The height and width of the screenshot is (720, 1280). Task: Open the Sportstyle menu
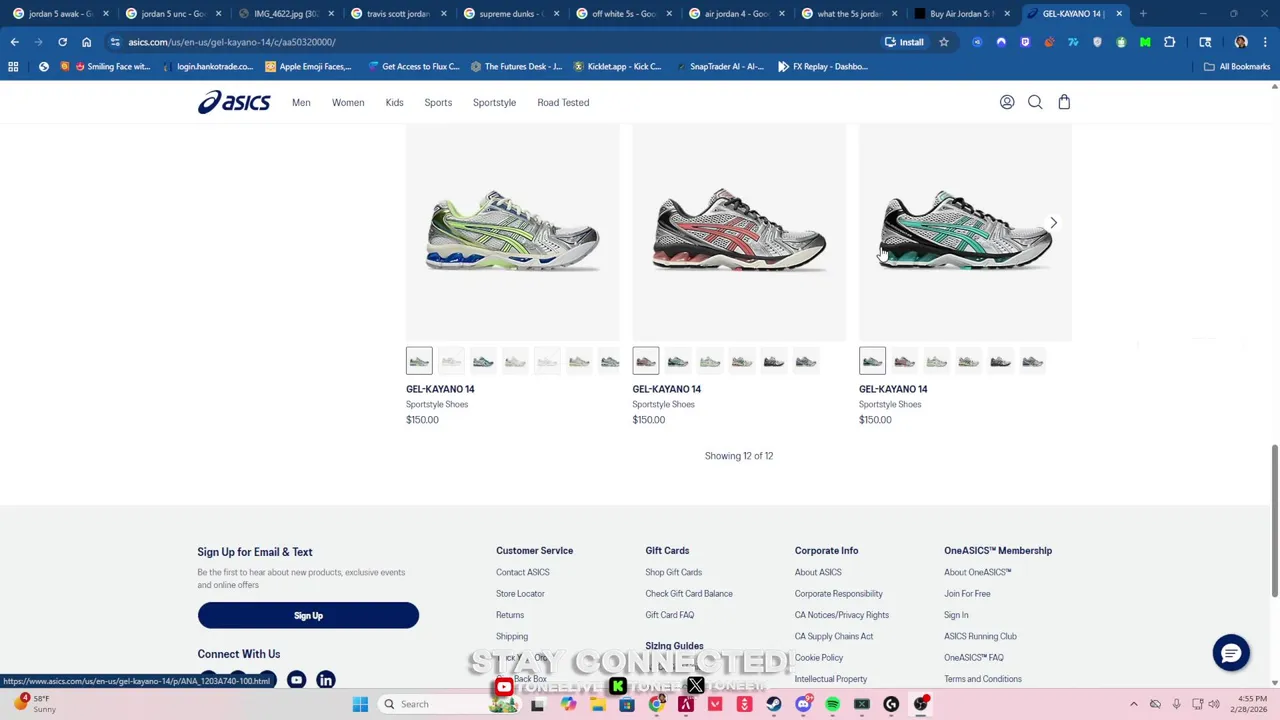(494, 102)
